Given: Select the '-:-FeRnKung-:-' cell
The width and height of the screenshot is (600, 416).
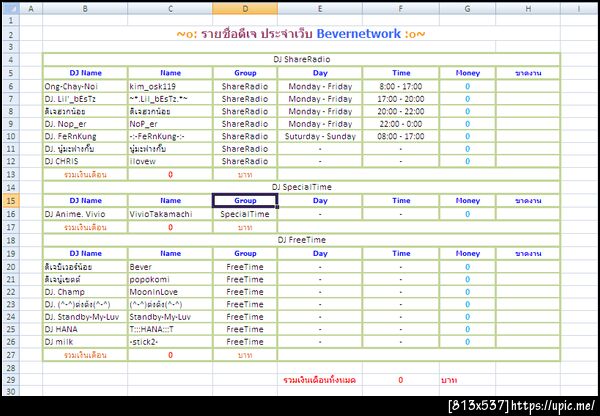Looking at the screenshot, I should (x=170, y=136).
